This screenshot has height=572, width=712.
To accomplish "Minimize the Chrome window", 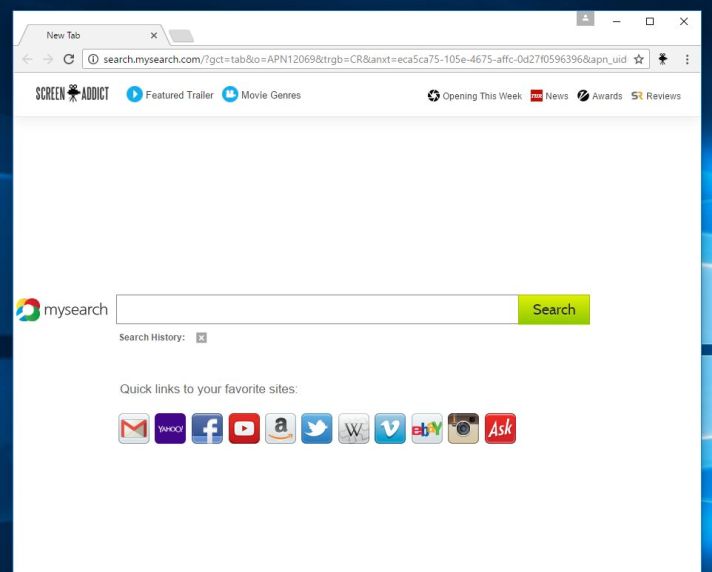I will (617, 21).
